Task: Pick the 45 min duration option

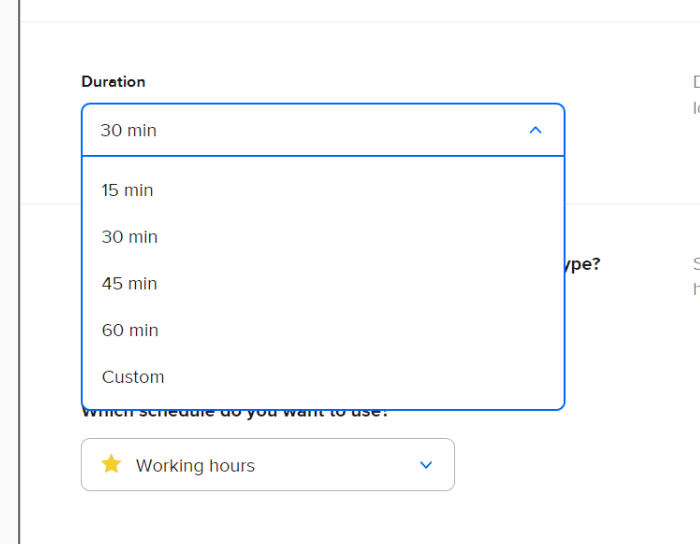Action: 129,284
